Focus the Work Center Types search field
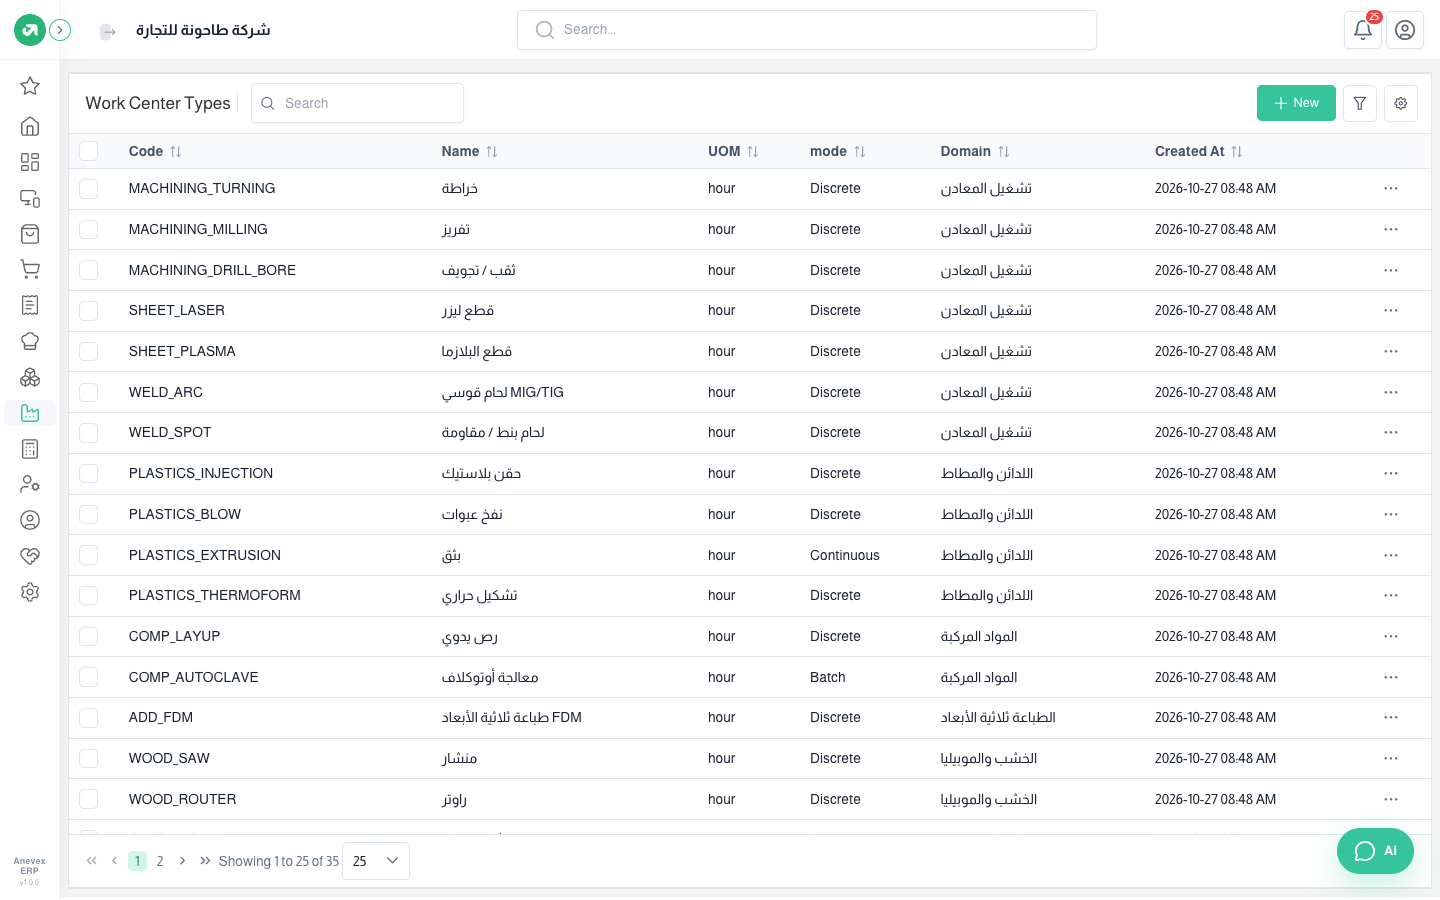 pos(357,103)
